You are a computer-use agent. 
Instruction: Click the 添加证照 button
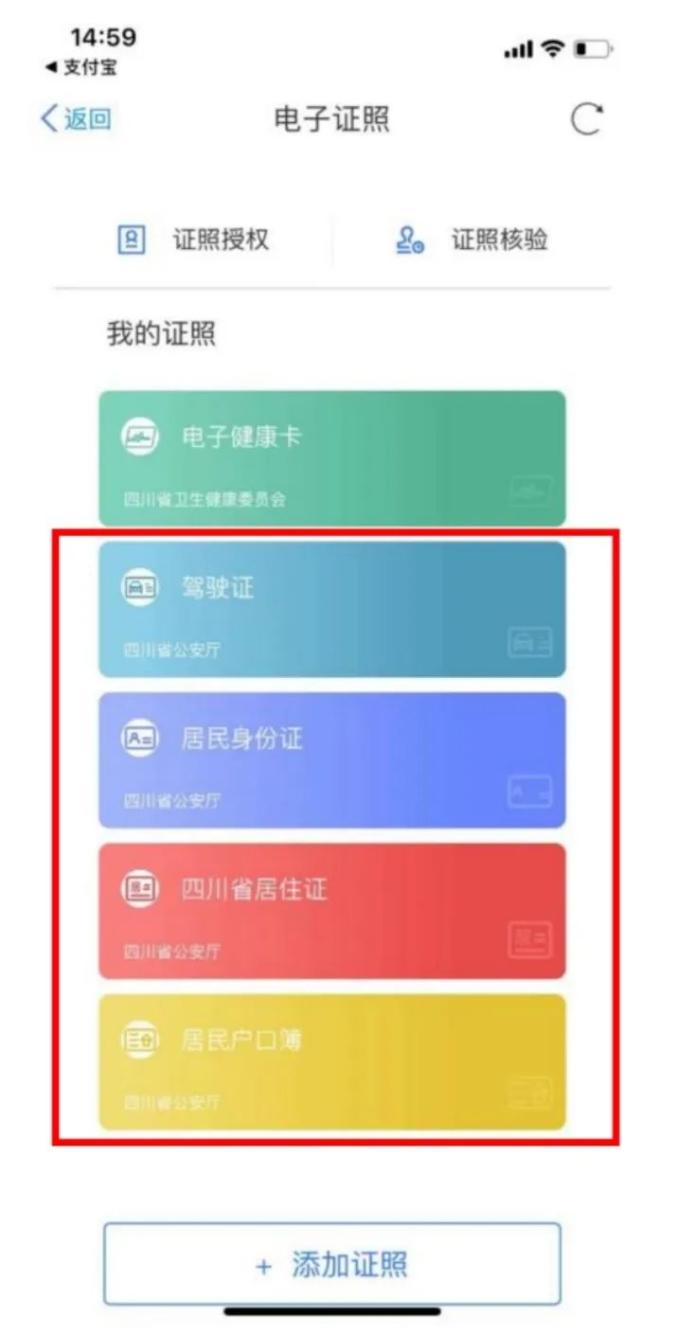[x=332, y=1264]
